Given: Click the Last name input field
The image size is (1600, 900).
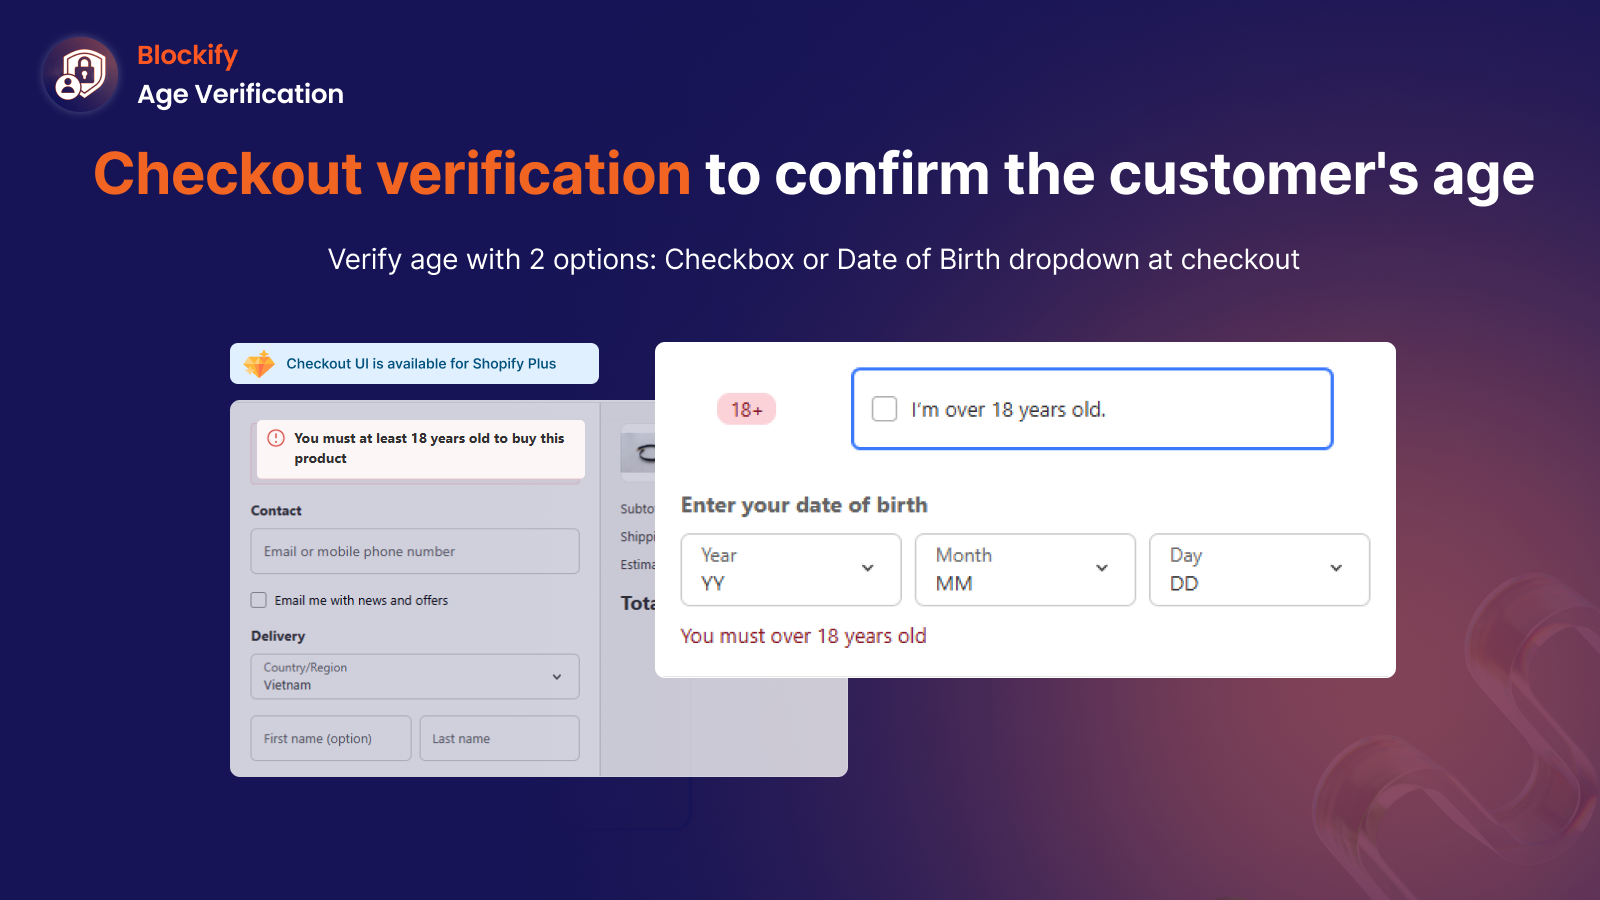Looking at the screenshot, I should (x=499, y=738).
